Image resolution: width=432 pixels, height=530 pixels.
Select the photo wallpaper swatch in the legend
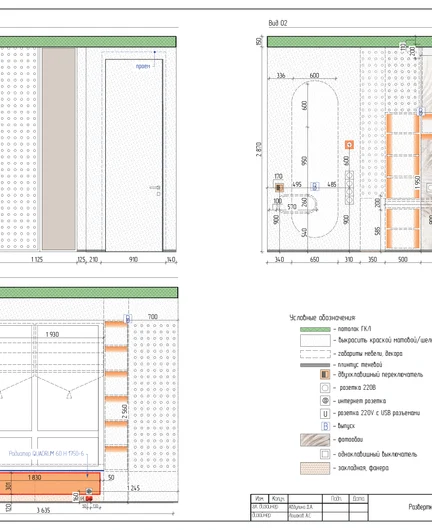point(315,440)
